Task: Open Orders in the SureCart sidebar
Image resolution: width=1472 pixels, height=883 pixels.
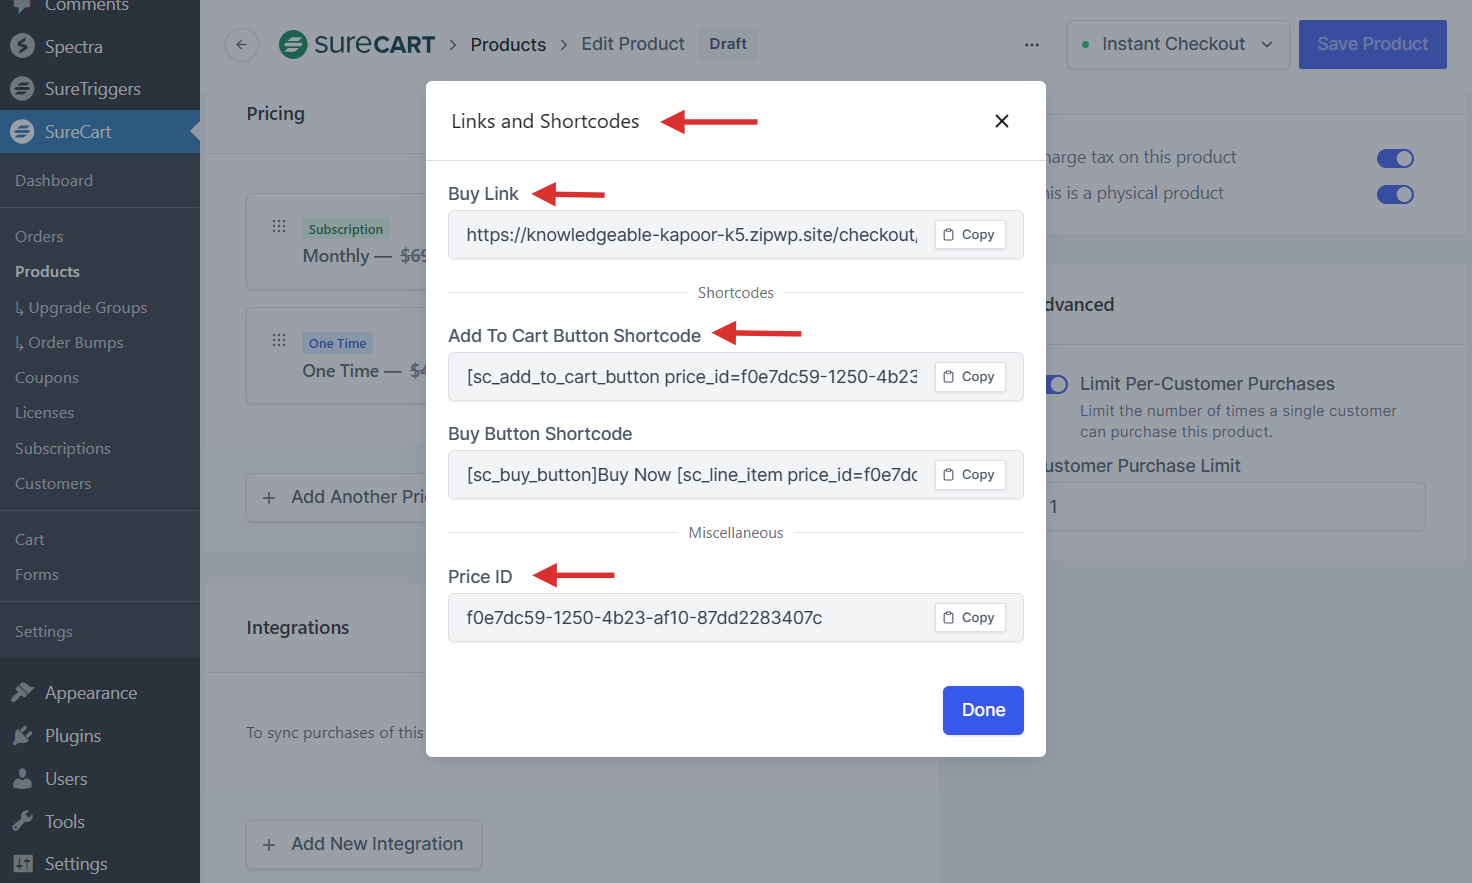Action: [x=39, y=237]
